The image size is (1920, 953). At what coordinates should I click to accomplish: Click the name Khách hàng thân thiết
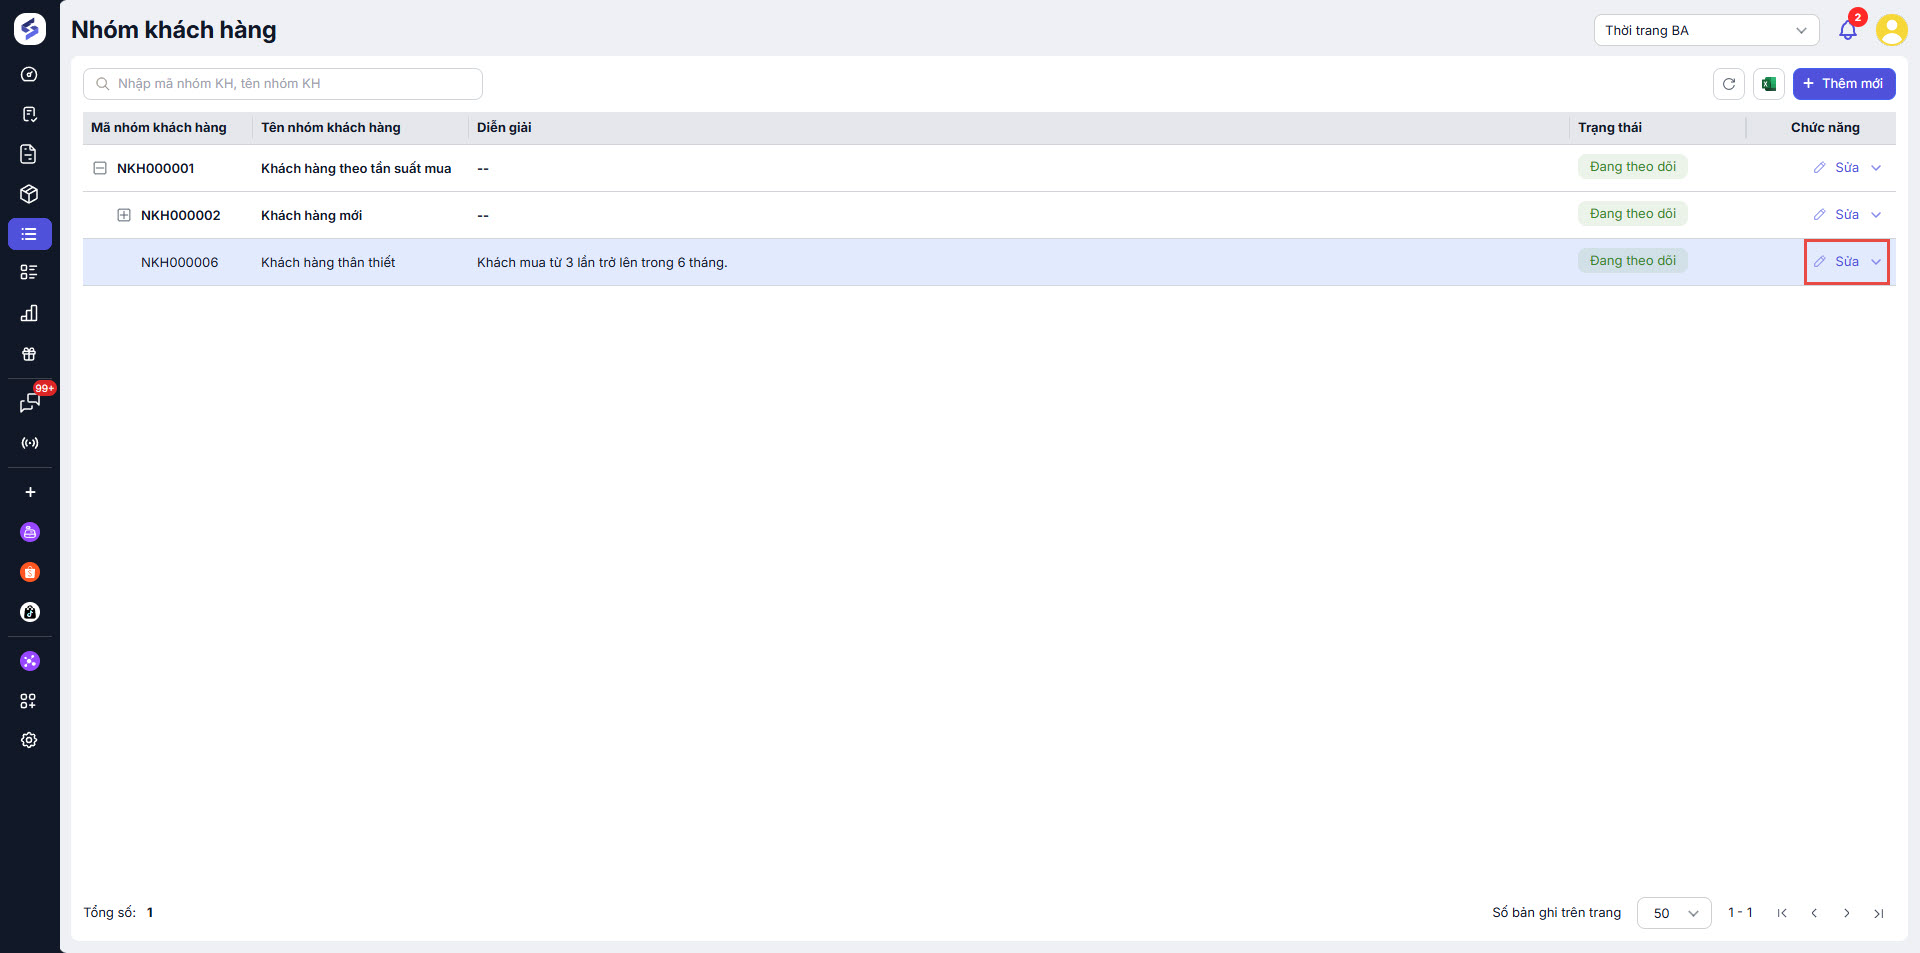click(x=328, y=262)
